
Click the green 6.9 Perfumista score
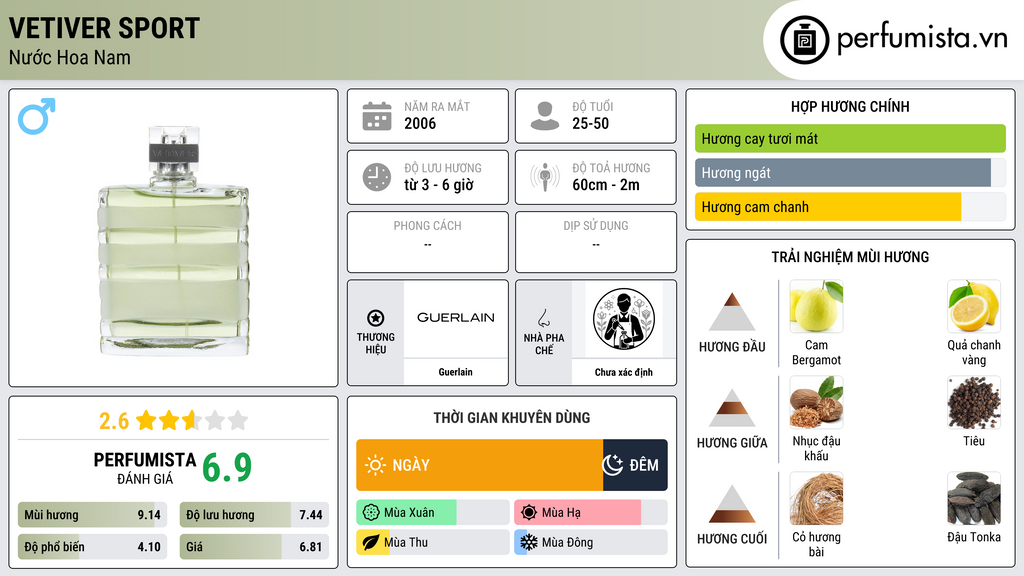(x=227, y=468)
